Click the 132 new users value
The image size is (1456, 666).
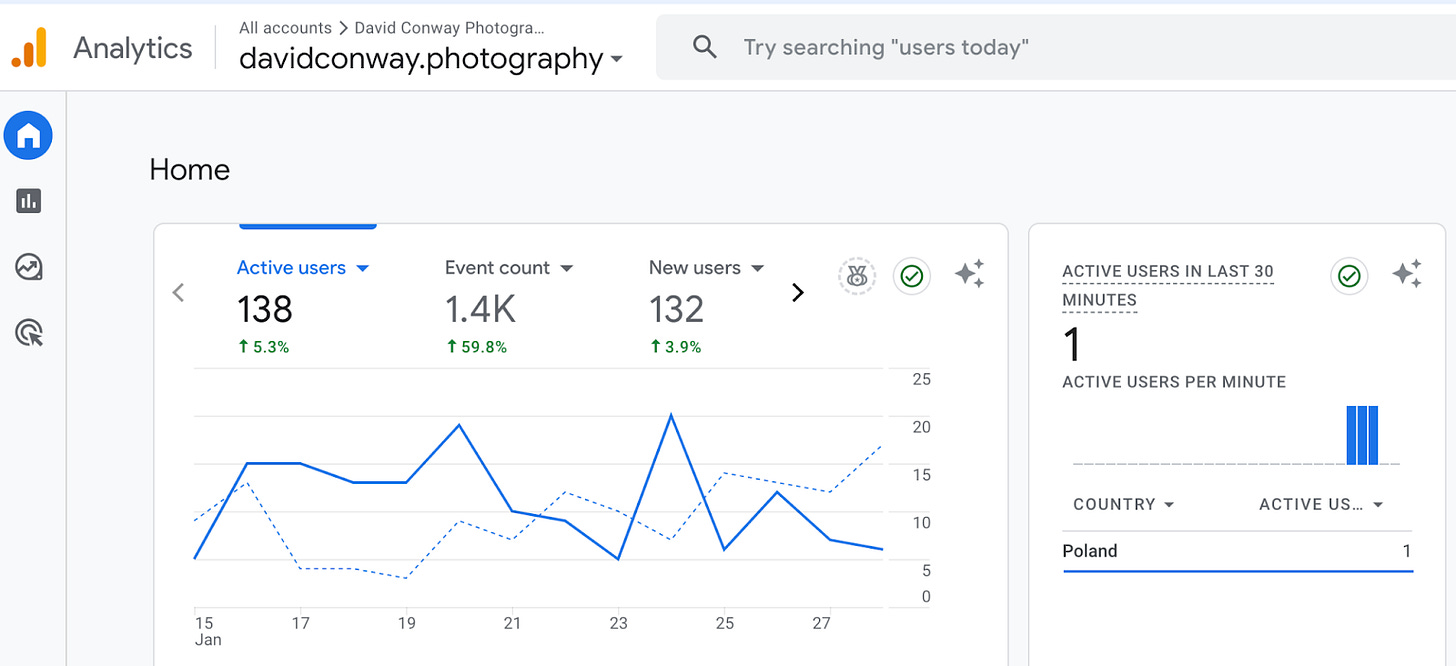click(x=677, y=310)
